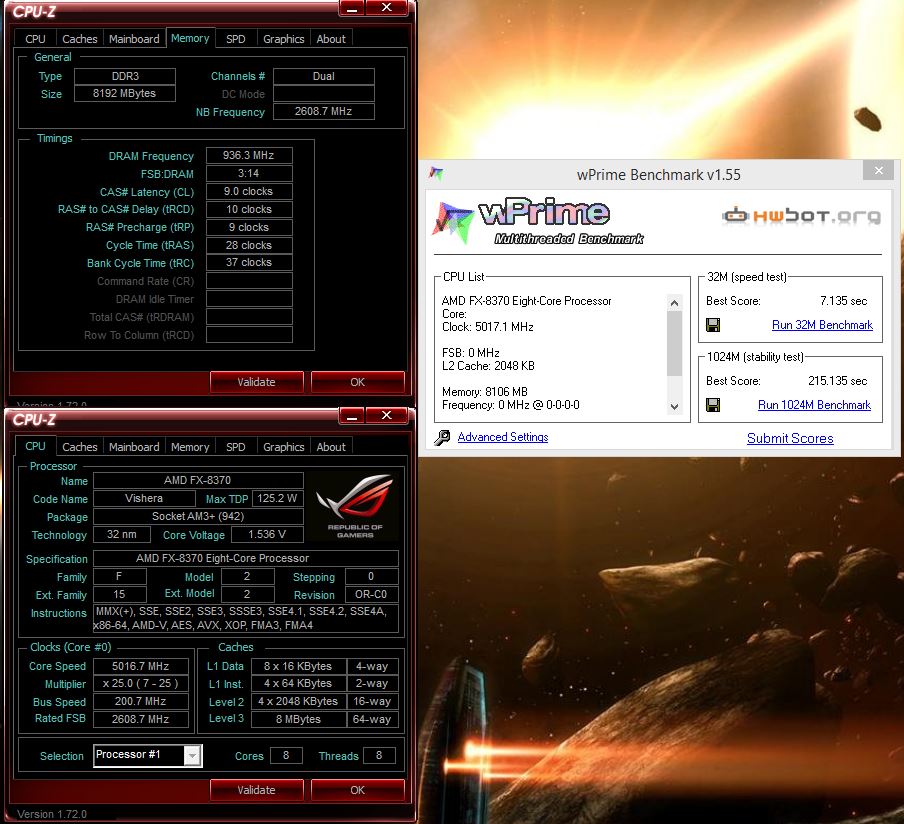Click OK in upper CPU-Z Memory window
This screenshot has height=824, width=904.
coord(357,382)
